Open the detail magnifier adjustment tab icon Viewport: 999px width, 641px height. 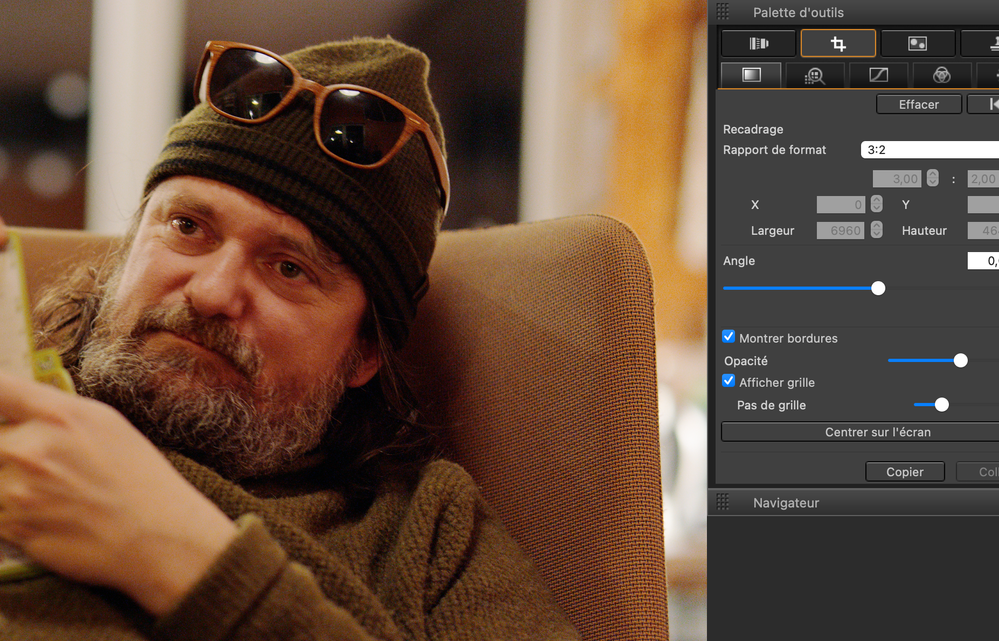pos(814,75)
